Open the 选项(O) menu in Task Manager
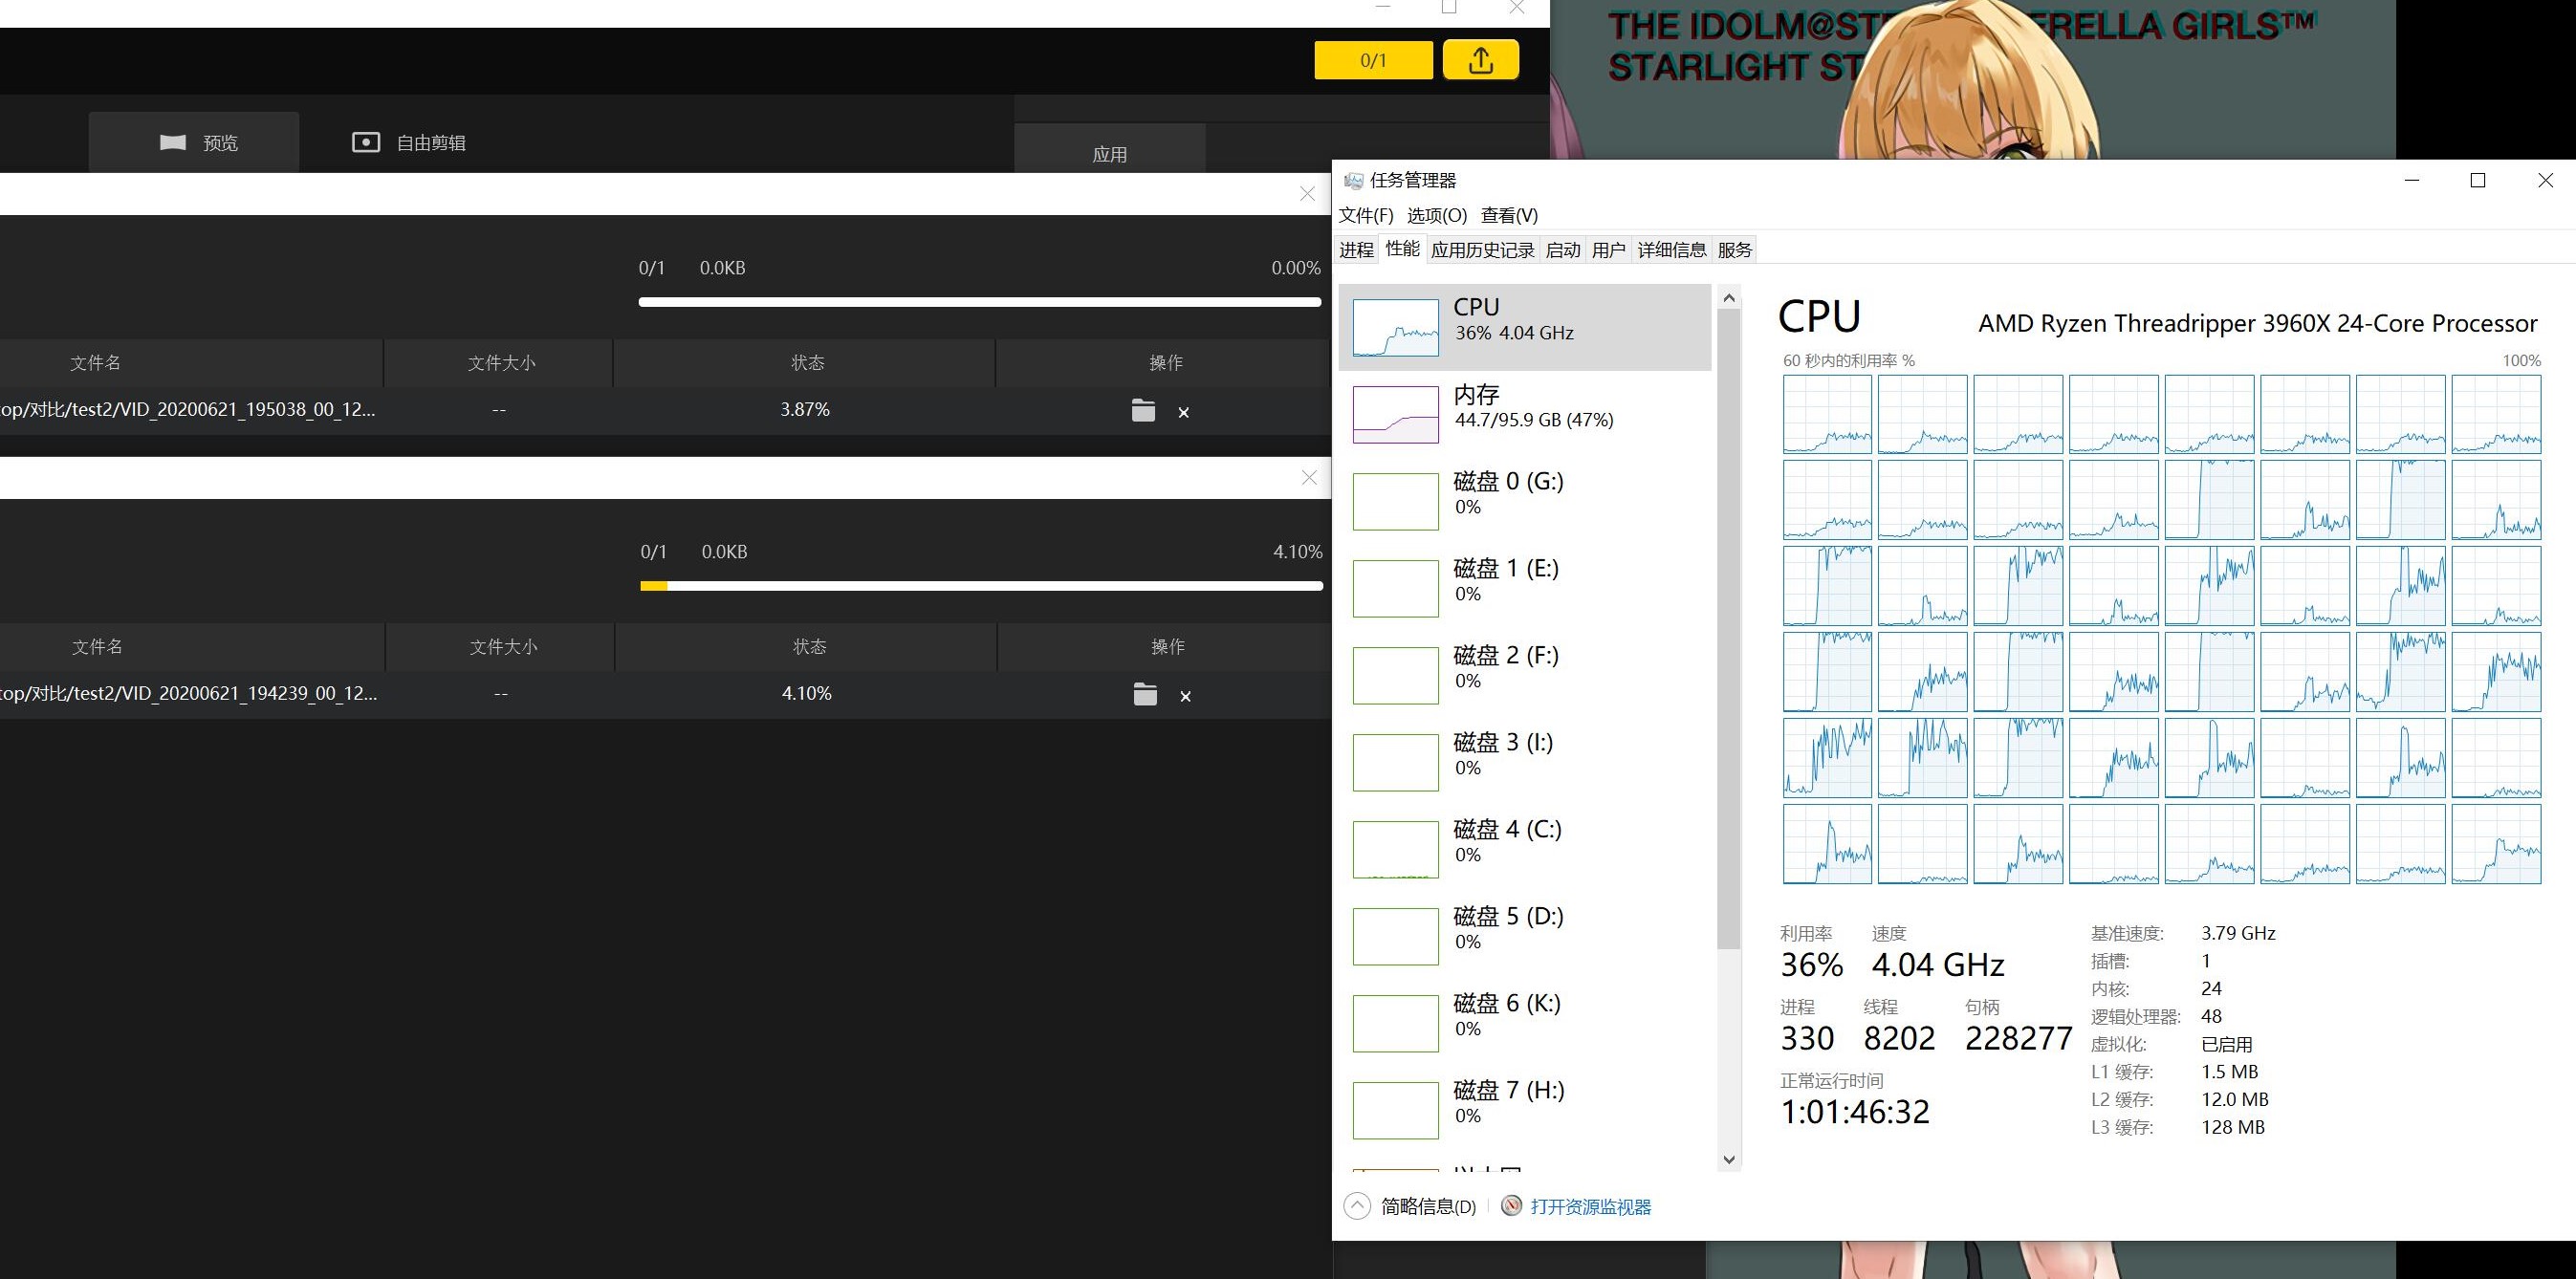This screenshot has width=2576, height=1279. [x=1437, y=215]
